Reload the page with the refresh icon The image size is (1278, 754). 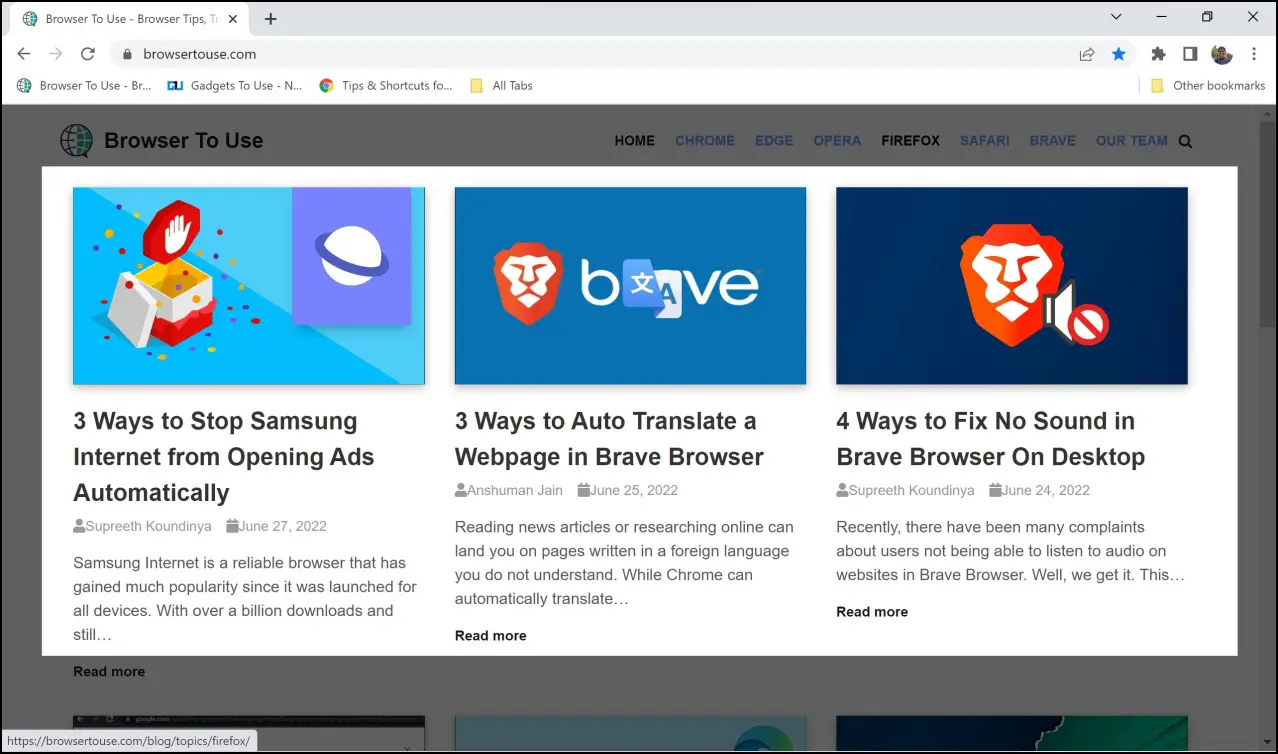click(x=88, y=54)
